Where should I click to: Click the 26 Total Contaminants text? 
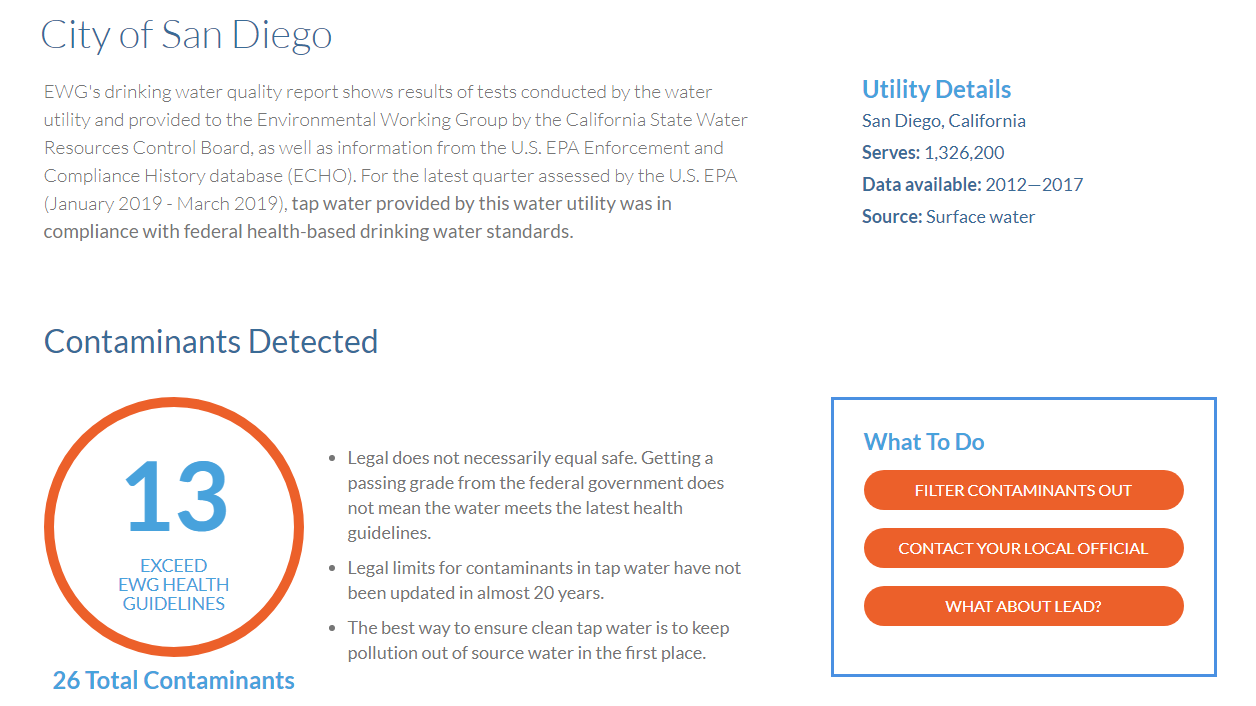(174, 681)
